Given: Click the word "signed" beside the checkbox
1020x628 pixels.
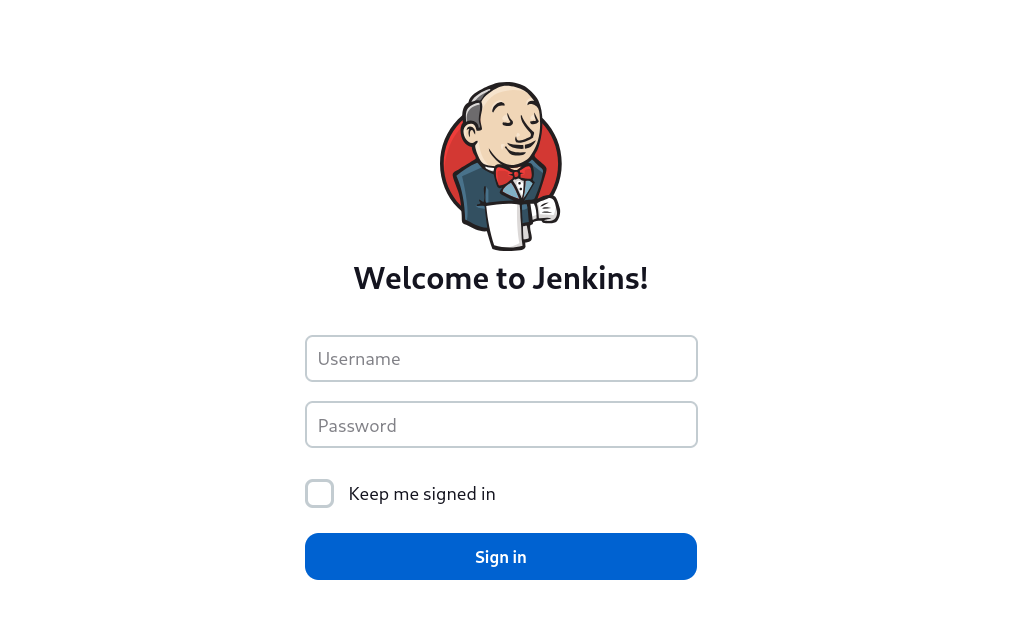Looking at the screenshot, I should coord(450,495).
